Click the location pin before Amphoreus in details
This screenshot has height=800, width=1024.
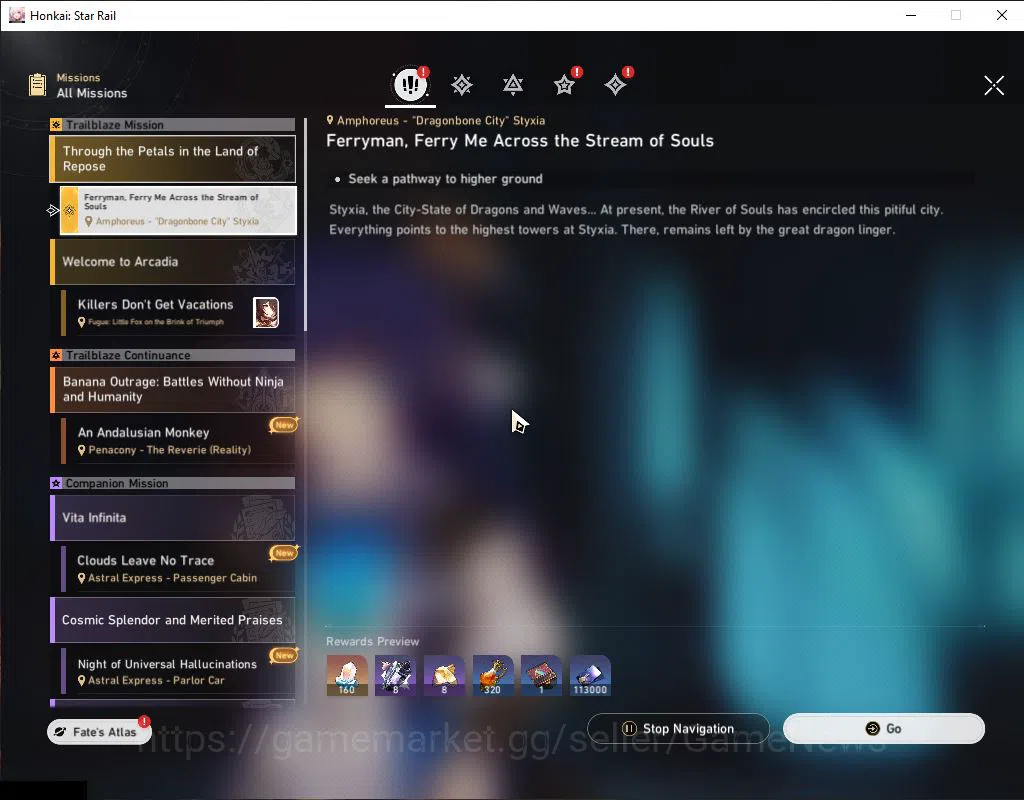click(330, 120)
